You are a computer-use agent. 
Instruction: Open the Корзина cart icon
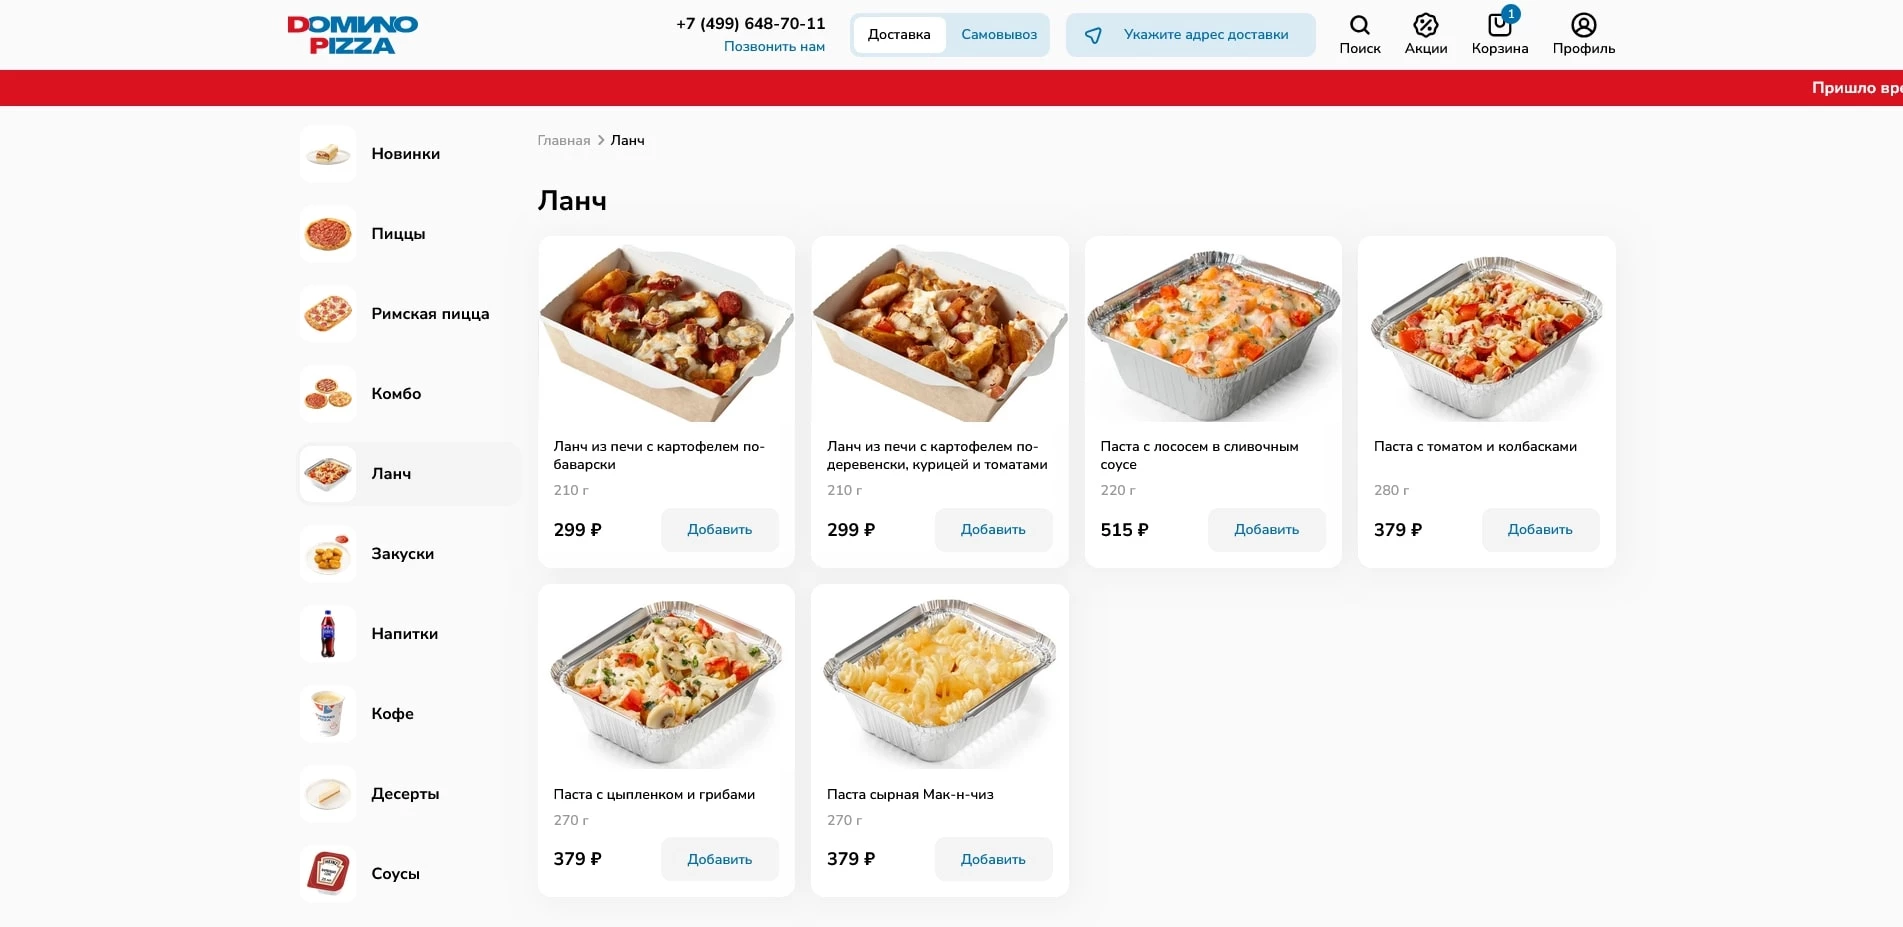(1499, 26)
